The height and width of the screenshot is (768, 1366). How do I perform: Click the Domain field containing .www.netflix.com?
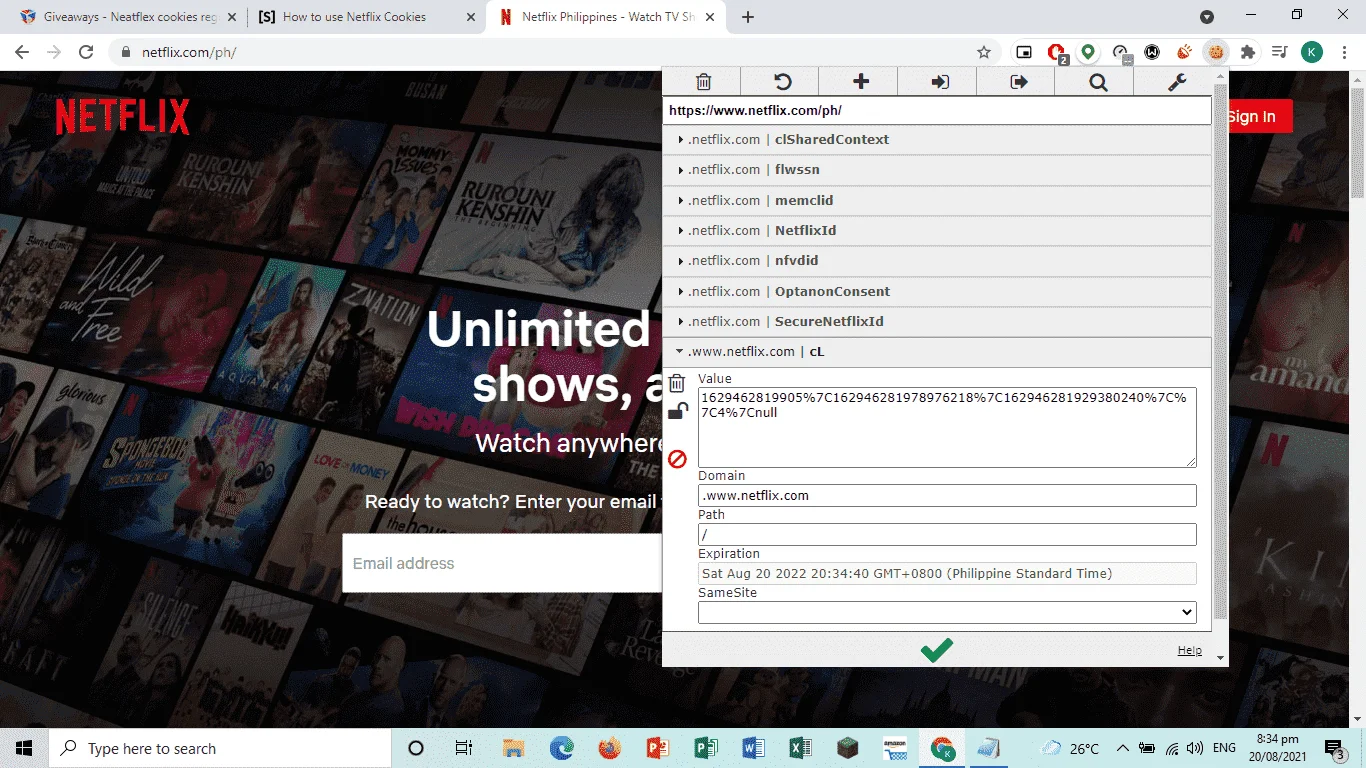pyautogui.click(x=947, y=495)
